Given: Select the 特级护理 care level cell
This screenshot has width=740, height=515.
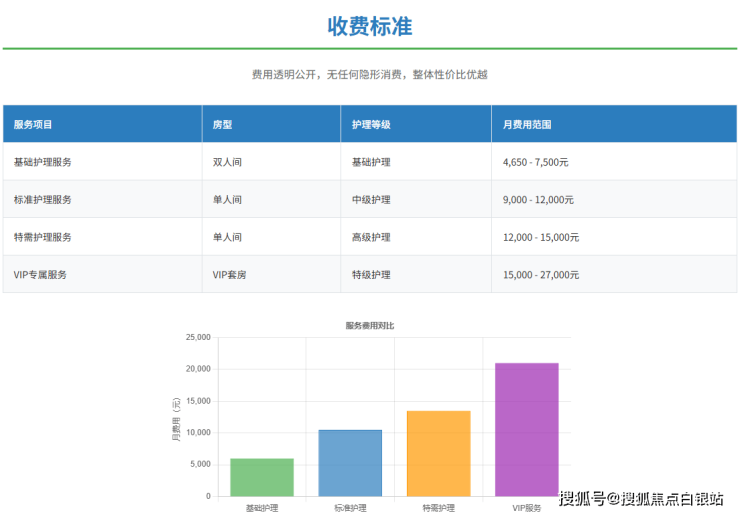Looking at the screenshot, I should pos(370,274).
